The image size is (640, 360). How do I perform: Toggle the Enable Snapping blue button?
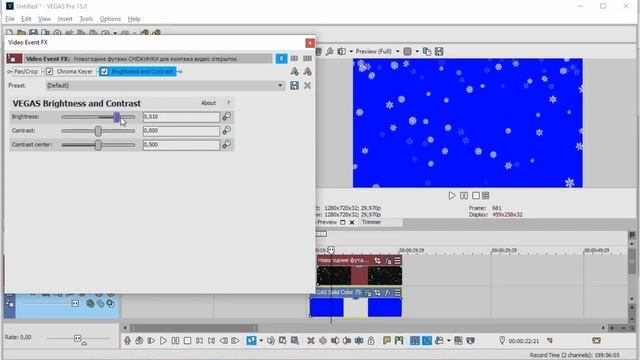coord(415,340)
